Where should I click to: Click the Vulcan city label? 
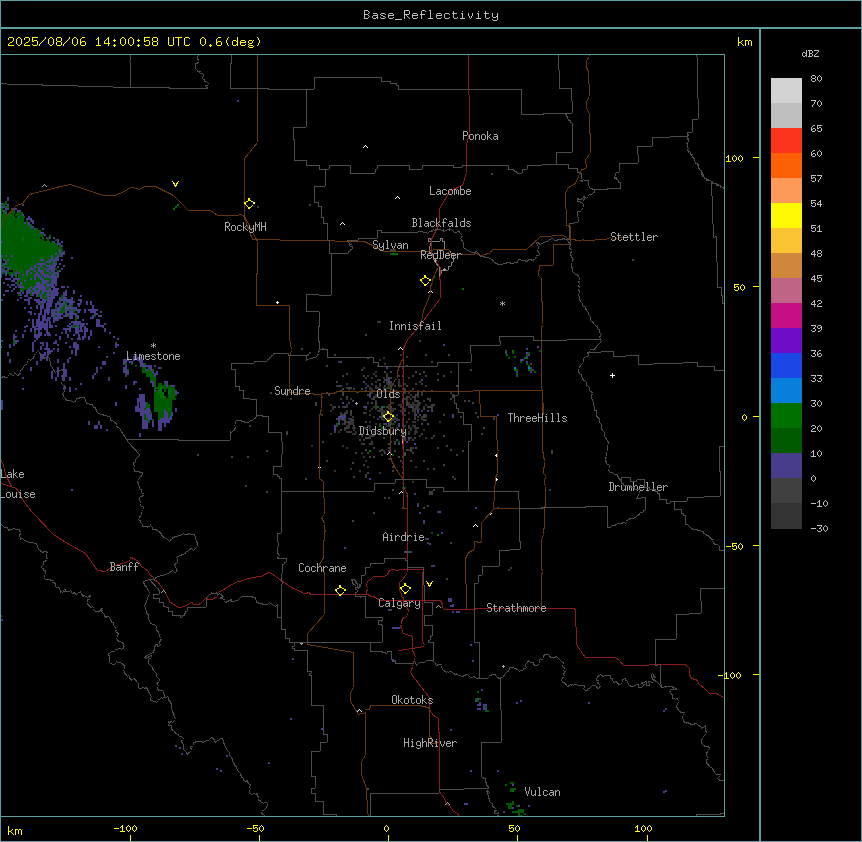[x=543, y=792]
